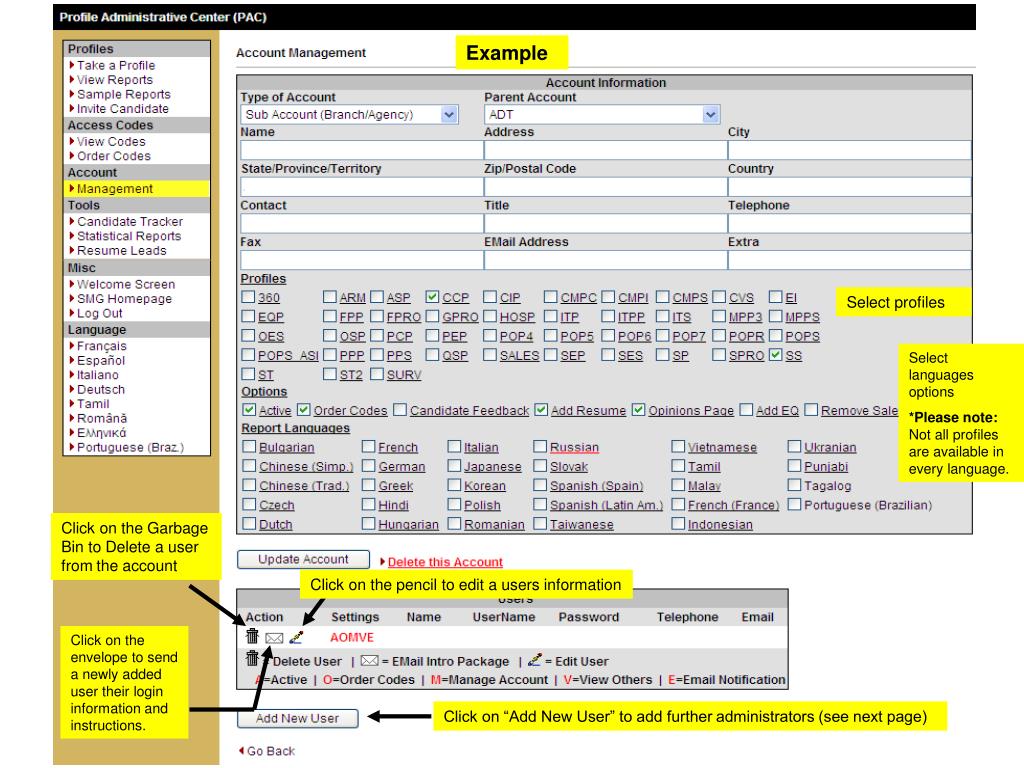The width and height of the screenshot is (1024, 768).
Task: Open the POP7 profile link
Action: tap(689, 336)
